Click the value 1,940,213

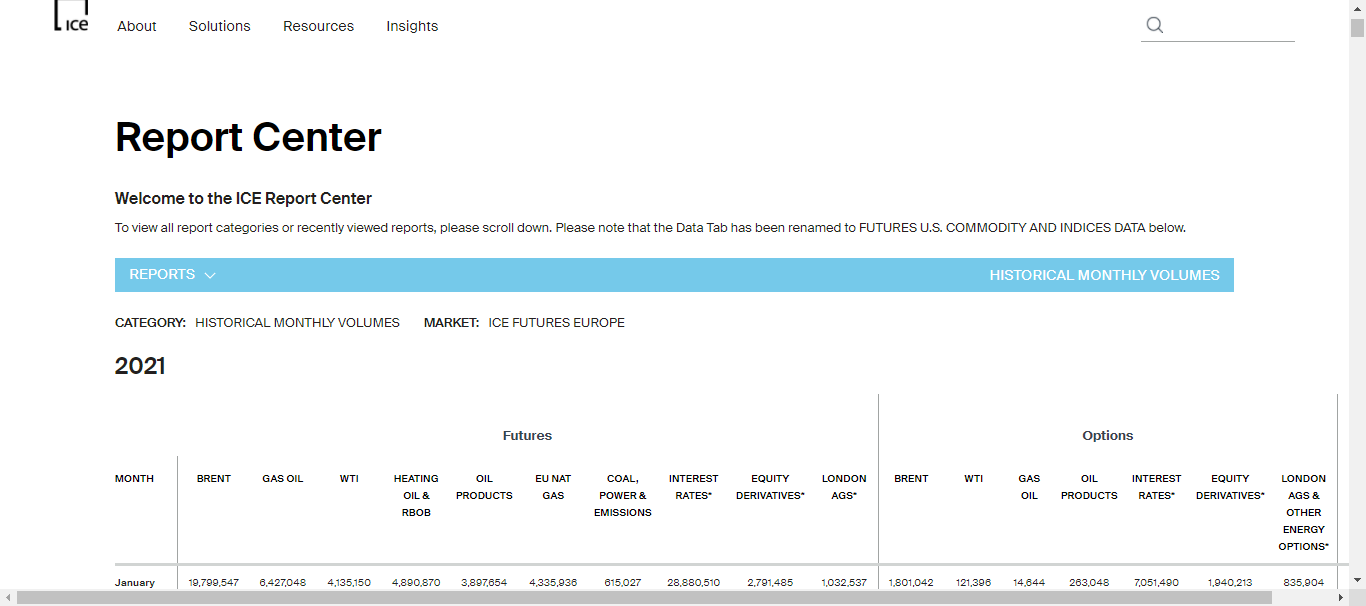(1230, 583)
